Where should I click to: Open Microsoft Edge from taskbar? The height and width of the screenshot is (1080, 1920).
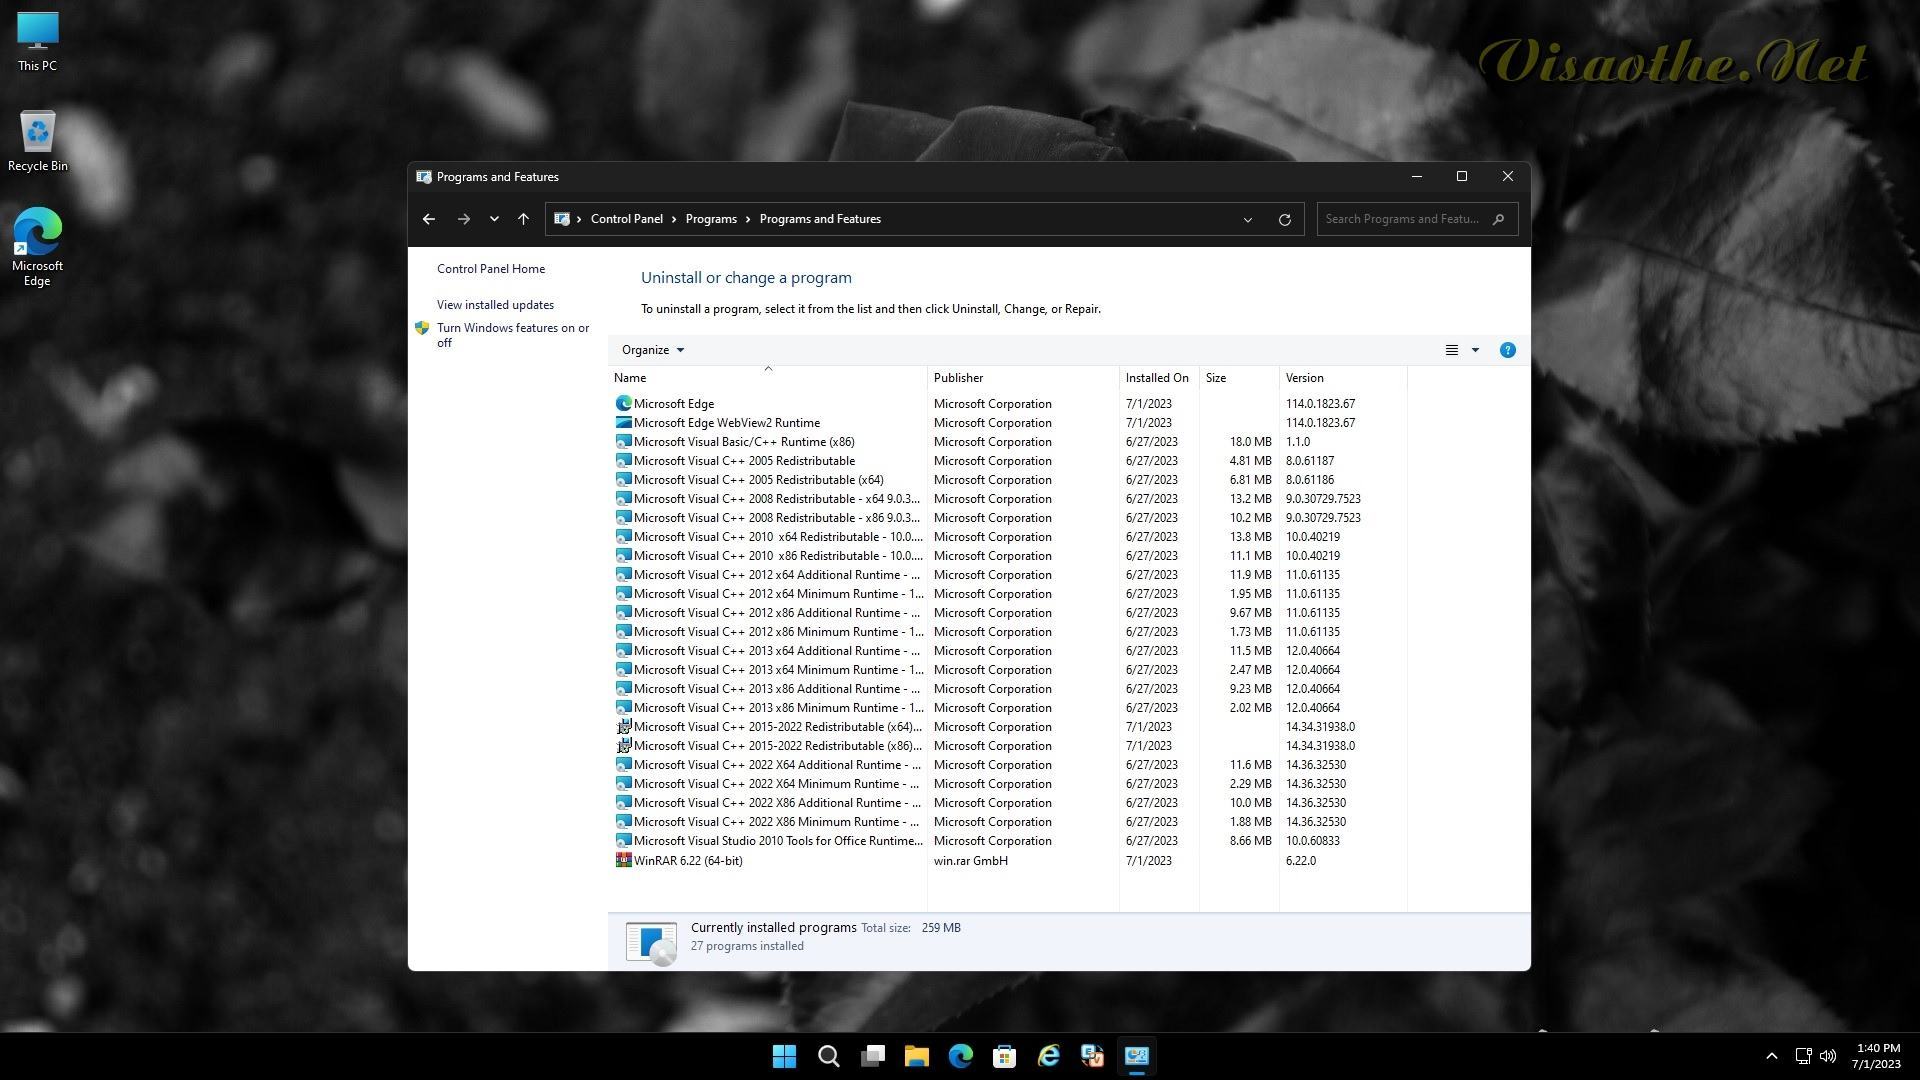(x=960, y=1056)
